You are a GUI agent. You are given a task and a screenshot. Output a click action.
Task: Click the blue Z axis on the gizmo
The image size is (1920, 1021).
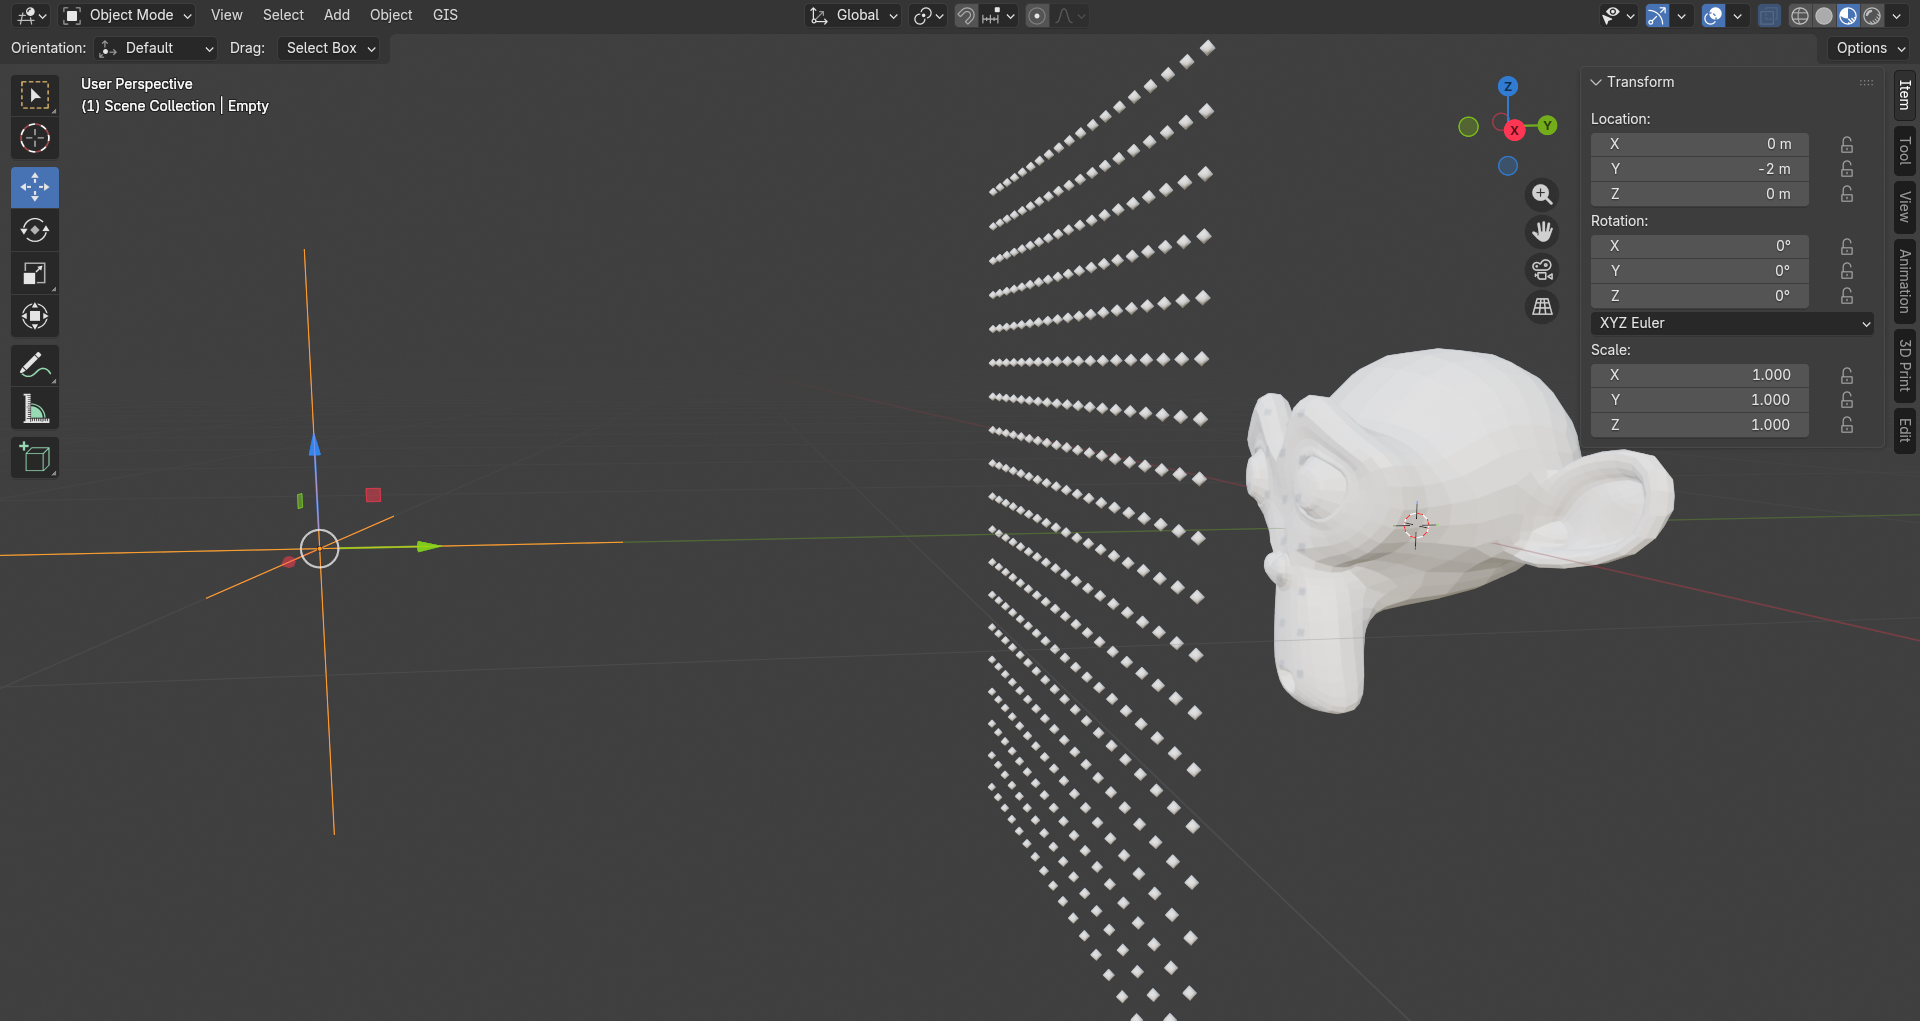(1508, 86)
